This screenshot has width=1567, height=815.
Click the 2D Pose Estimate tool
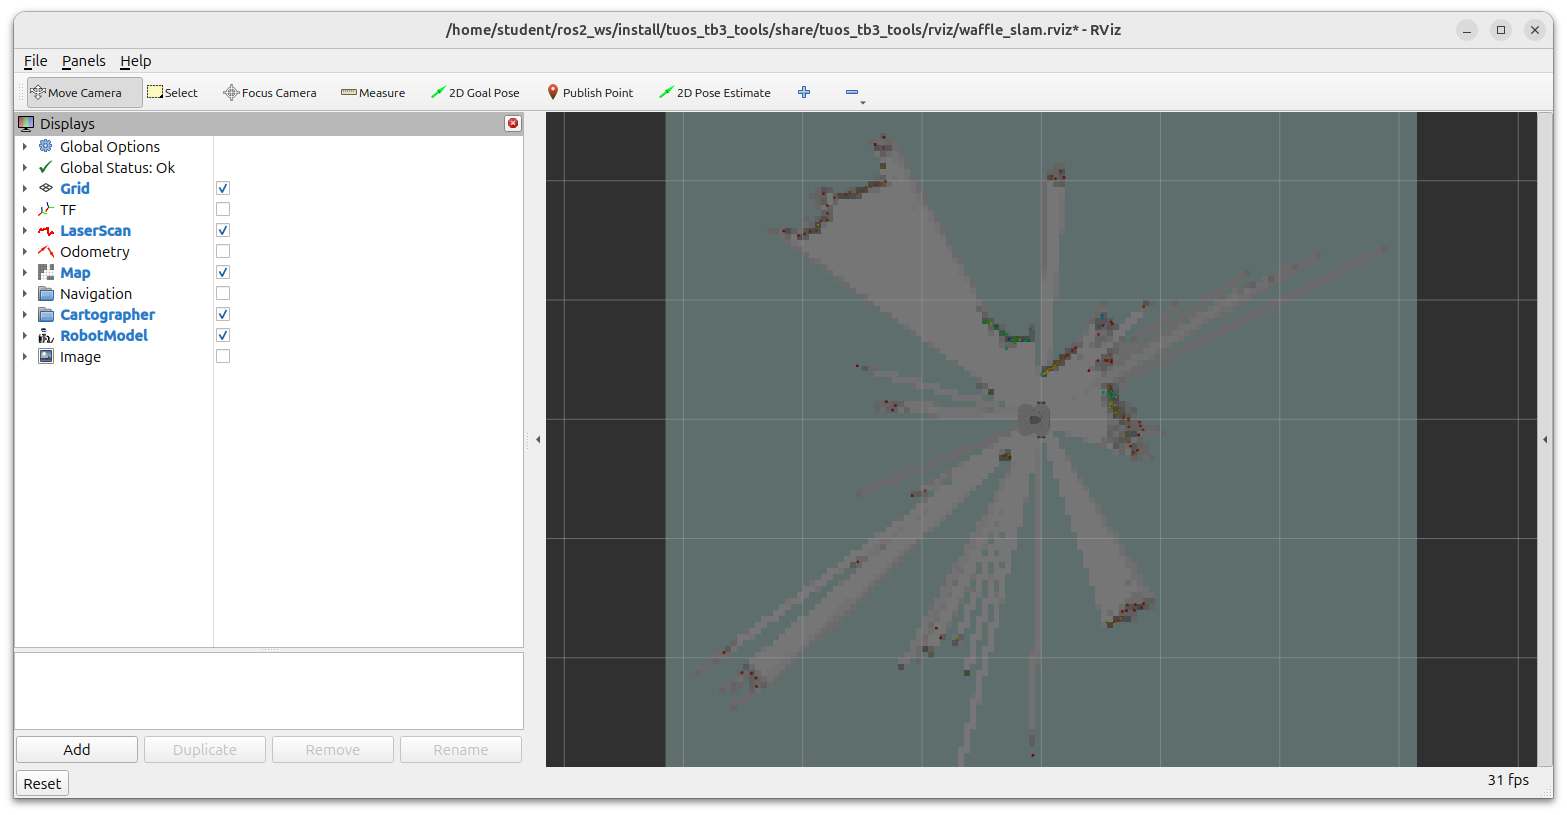point(714,93)
